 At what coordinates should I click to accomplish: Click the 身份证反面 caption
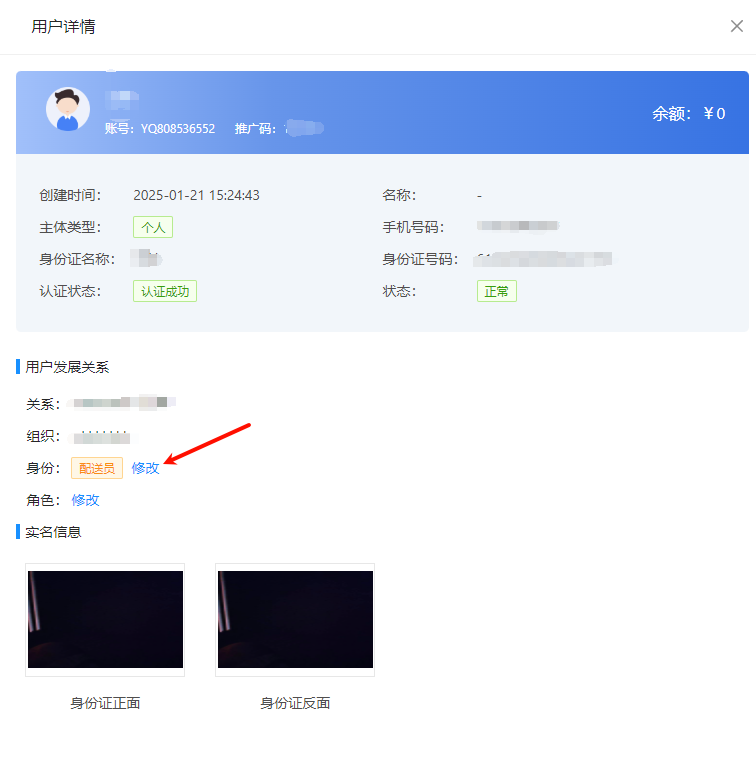coord(295,703)
